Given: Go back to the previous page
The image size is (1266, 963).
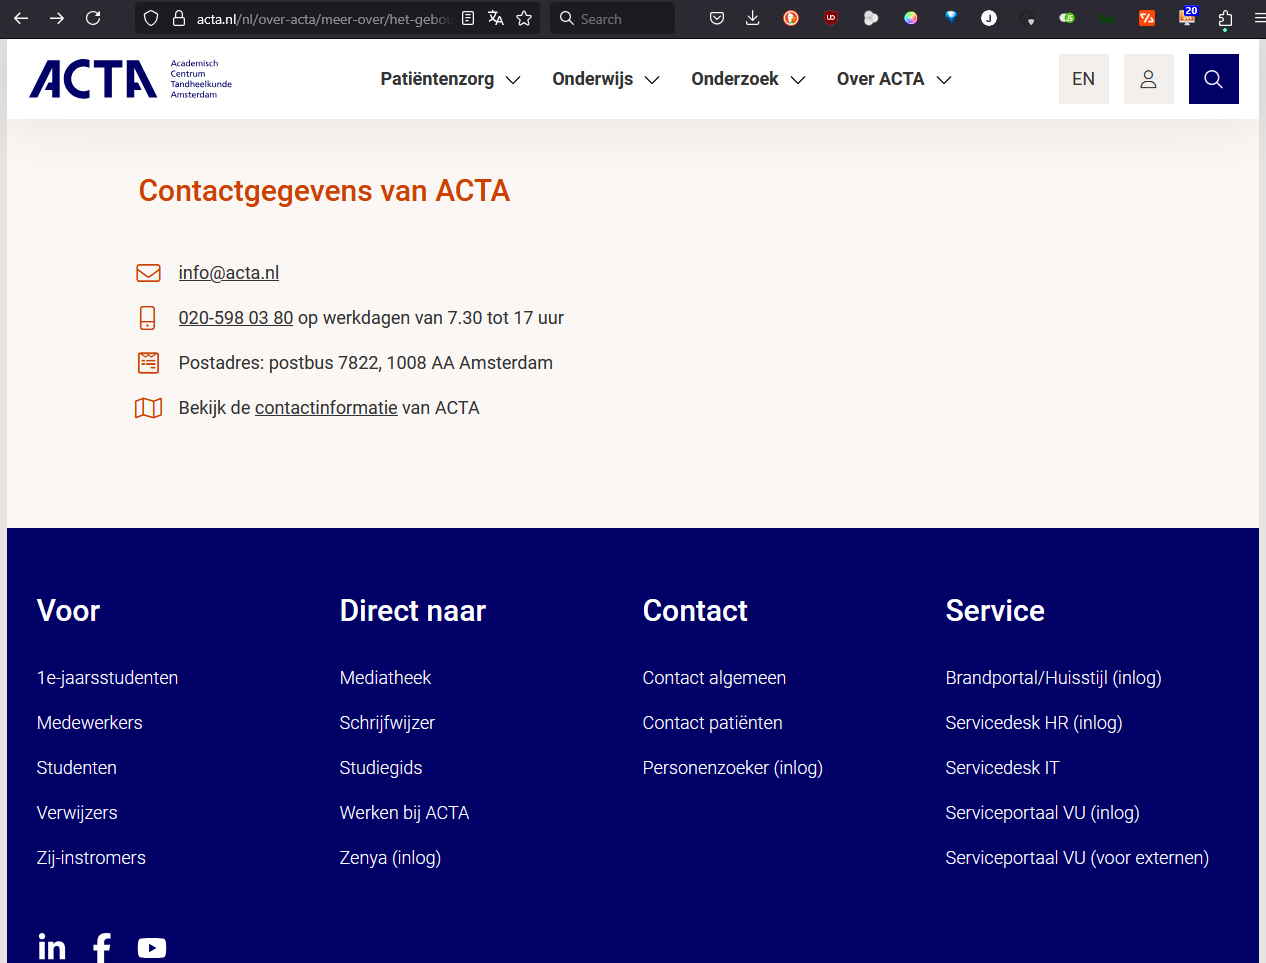Looking at the screenshot, I should click(x=21, y=18).
